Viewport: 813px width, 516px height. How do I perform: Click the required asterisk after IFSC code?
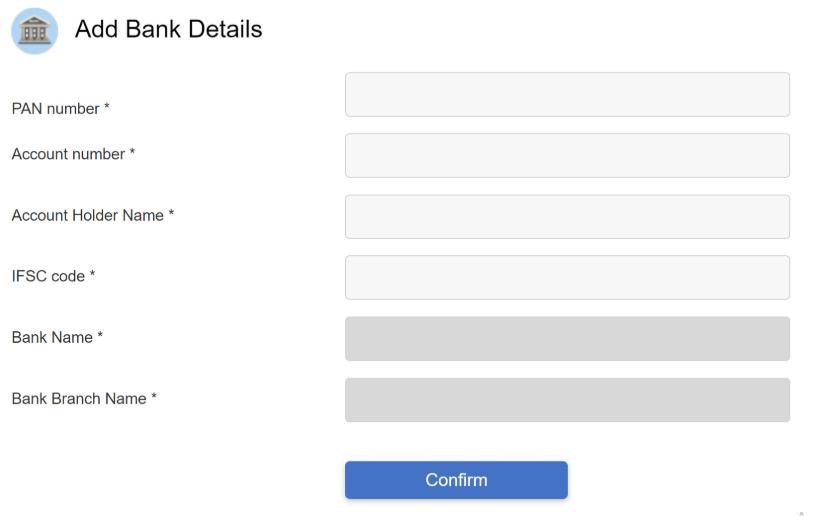click(x=92, y=276)
